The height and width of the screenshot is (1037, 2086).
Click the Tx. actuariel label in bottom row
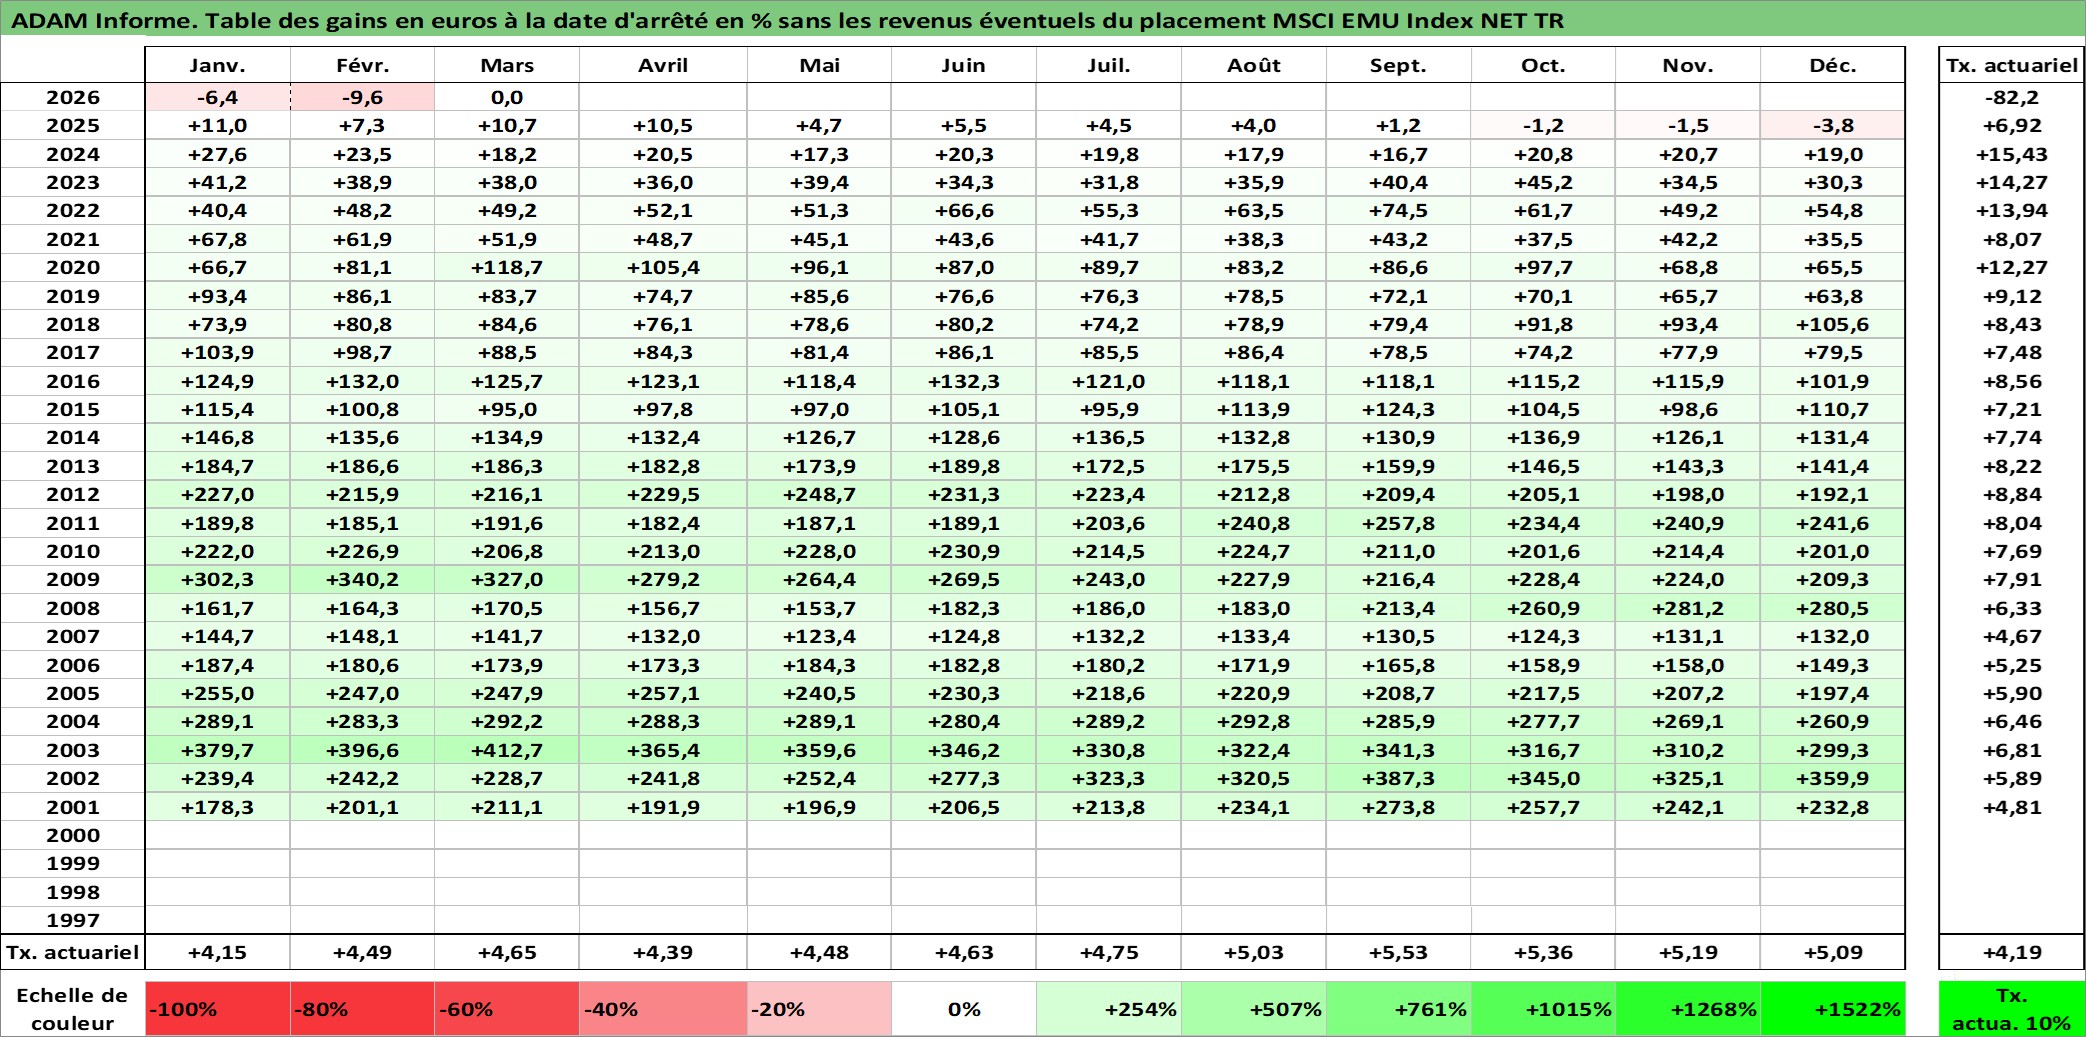[x=73, y=952]
